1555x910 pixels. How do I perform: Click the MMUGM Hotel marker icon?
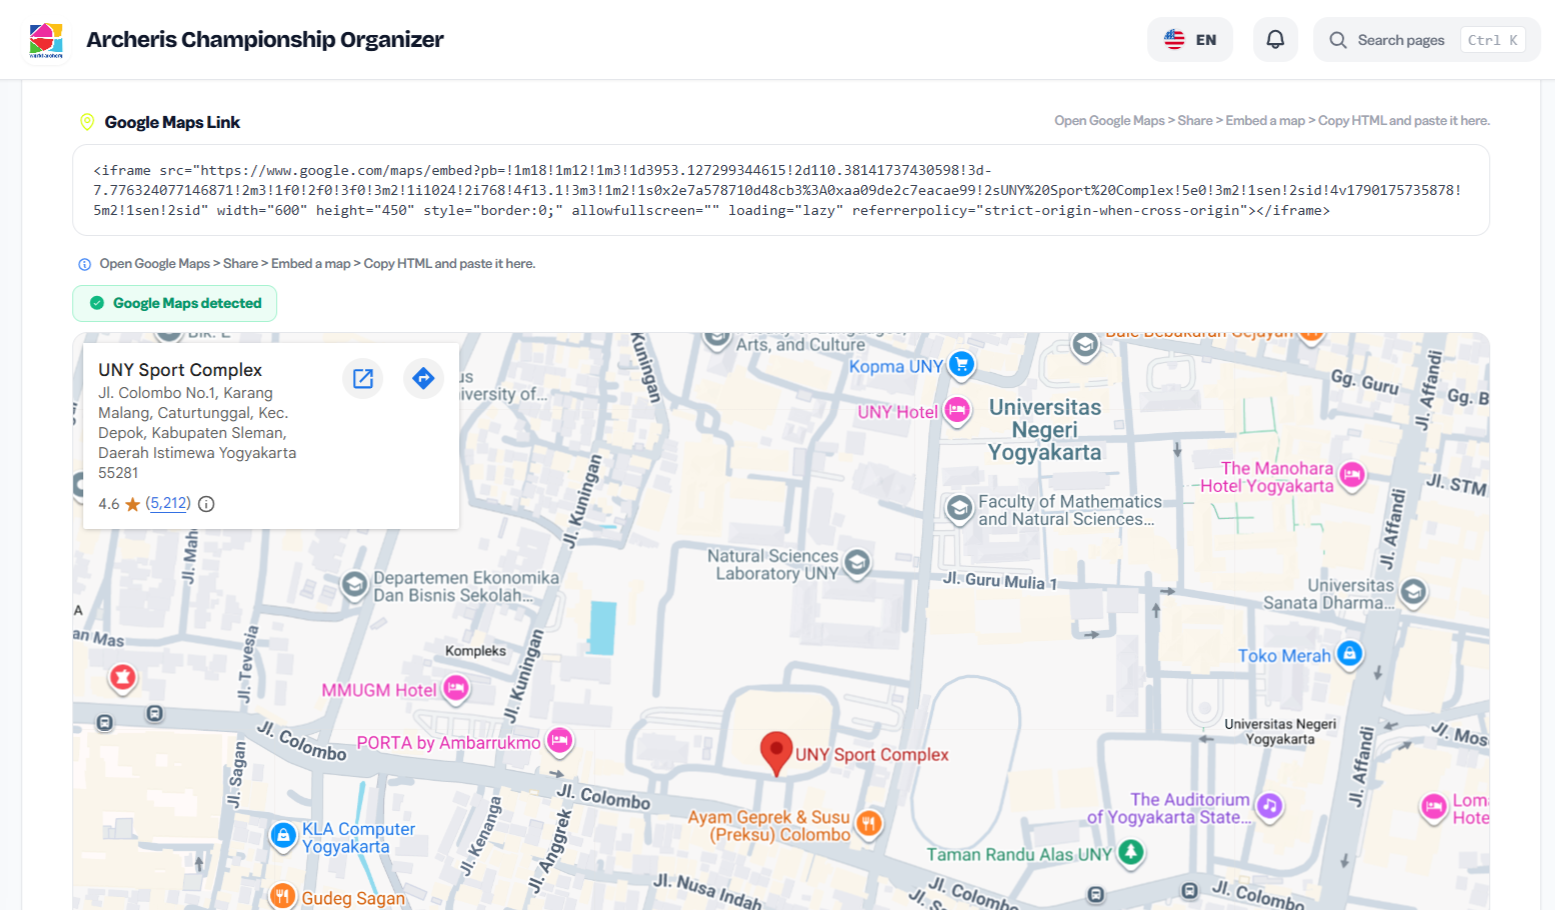(x=456, y=688)
